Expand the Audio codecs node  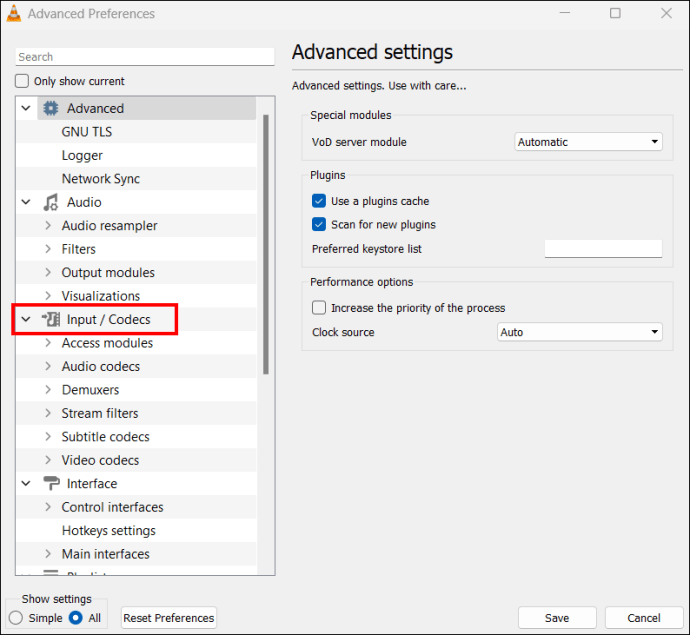click(x=48, y=366)
